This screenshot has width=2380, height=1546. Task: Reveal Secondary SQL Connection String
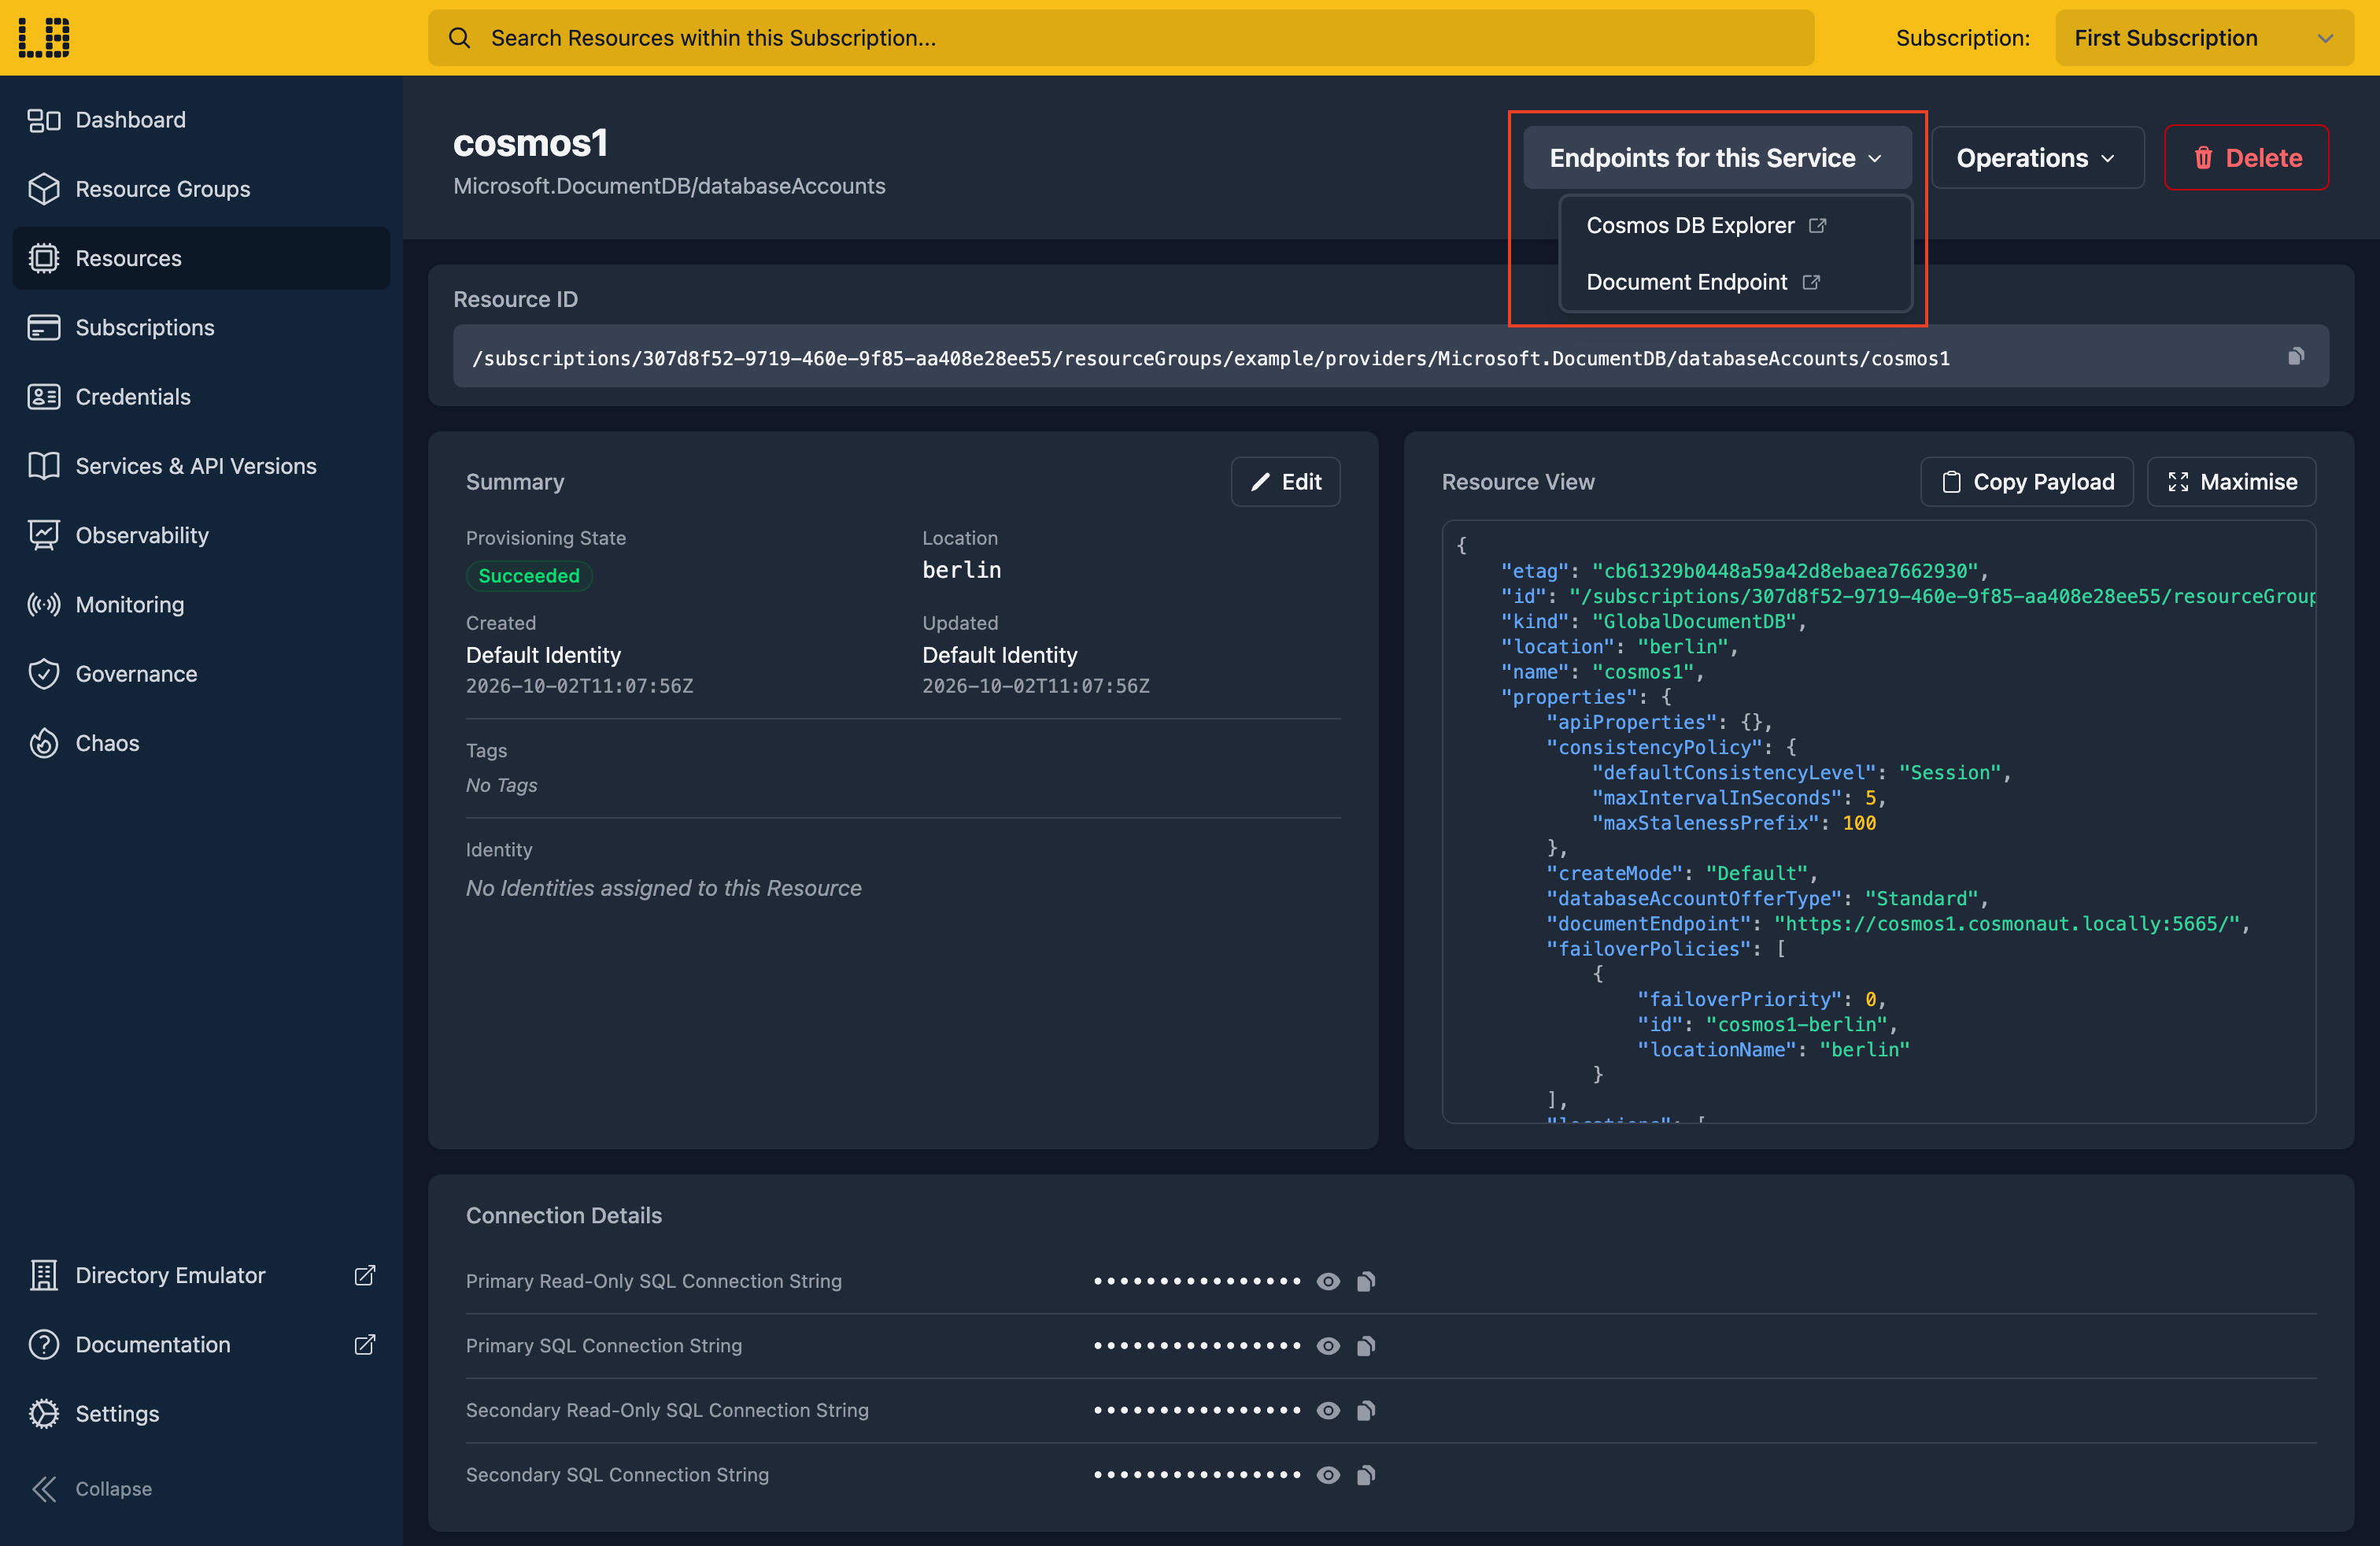tap(1328, 1475)
